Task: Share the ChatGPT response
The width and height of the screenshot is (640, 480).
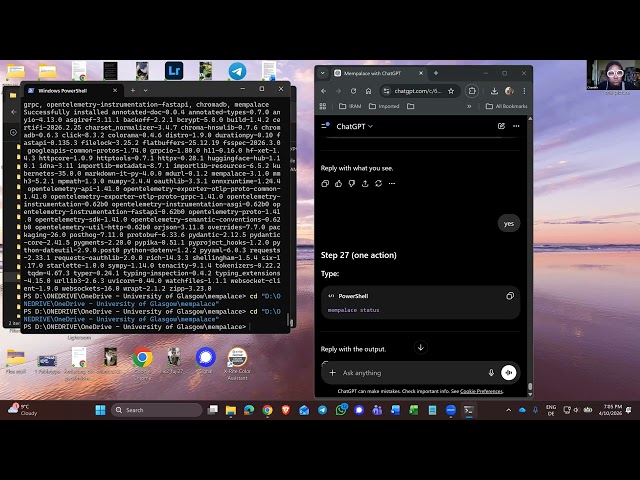Action: tap(365, 184)
